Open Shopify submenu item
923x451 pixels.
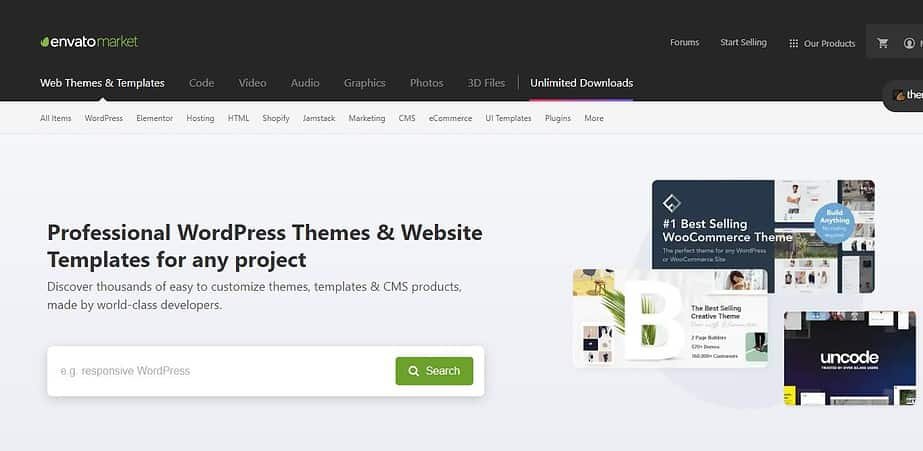(276, 118)
